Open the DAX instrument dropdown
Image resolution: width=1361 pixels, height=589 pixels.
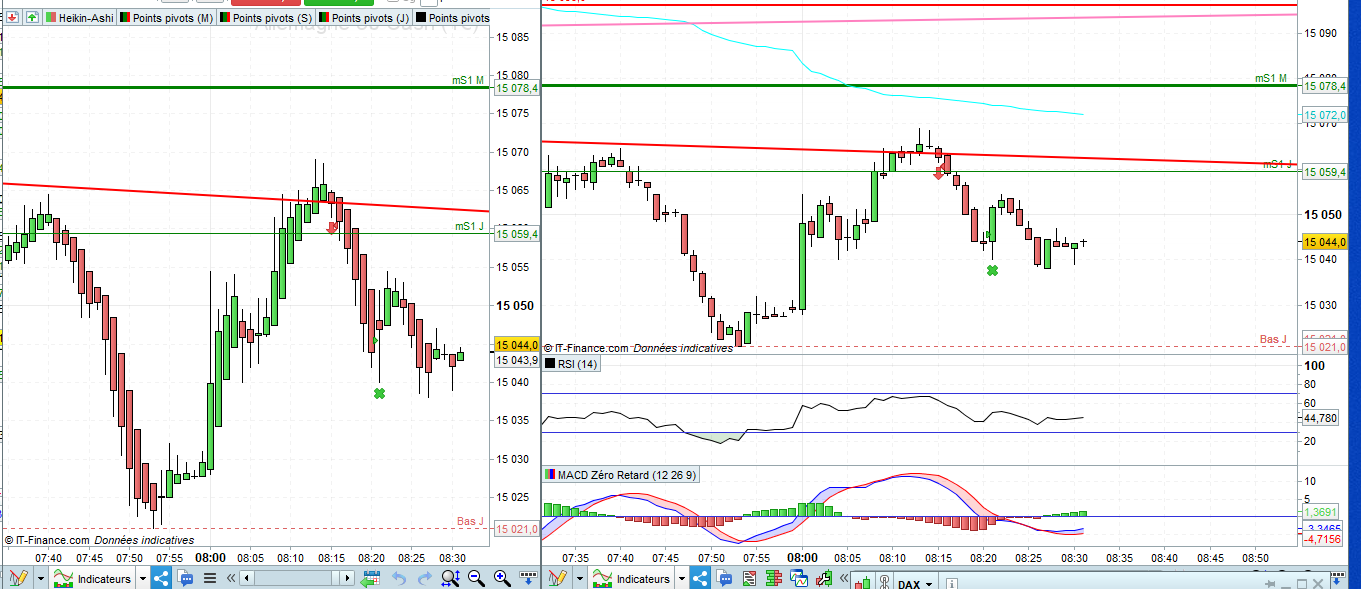tap(914, 584)
